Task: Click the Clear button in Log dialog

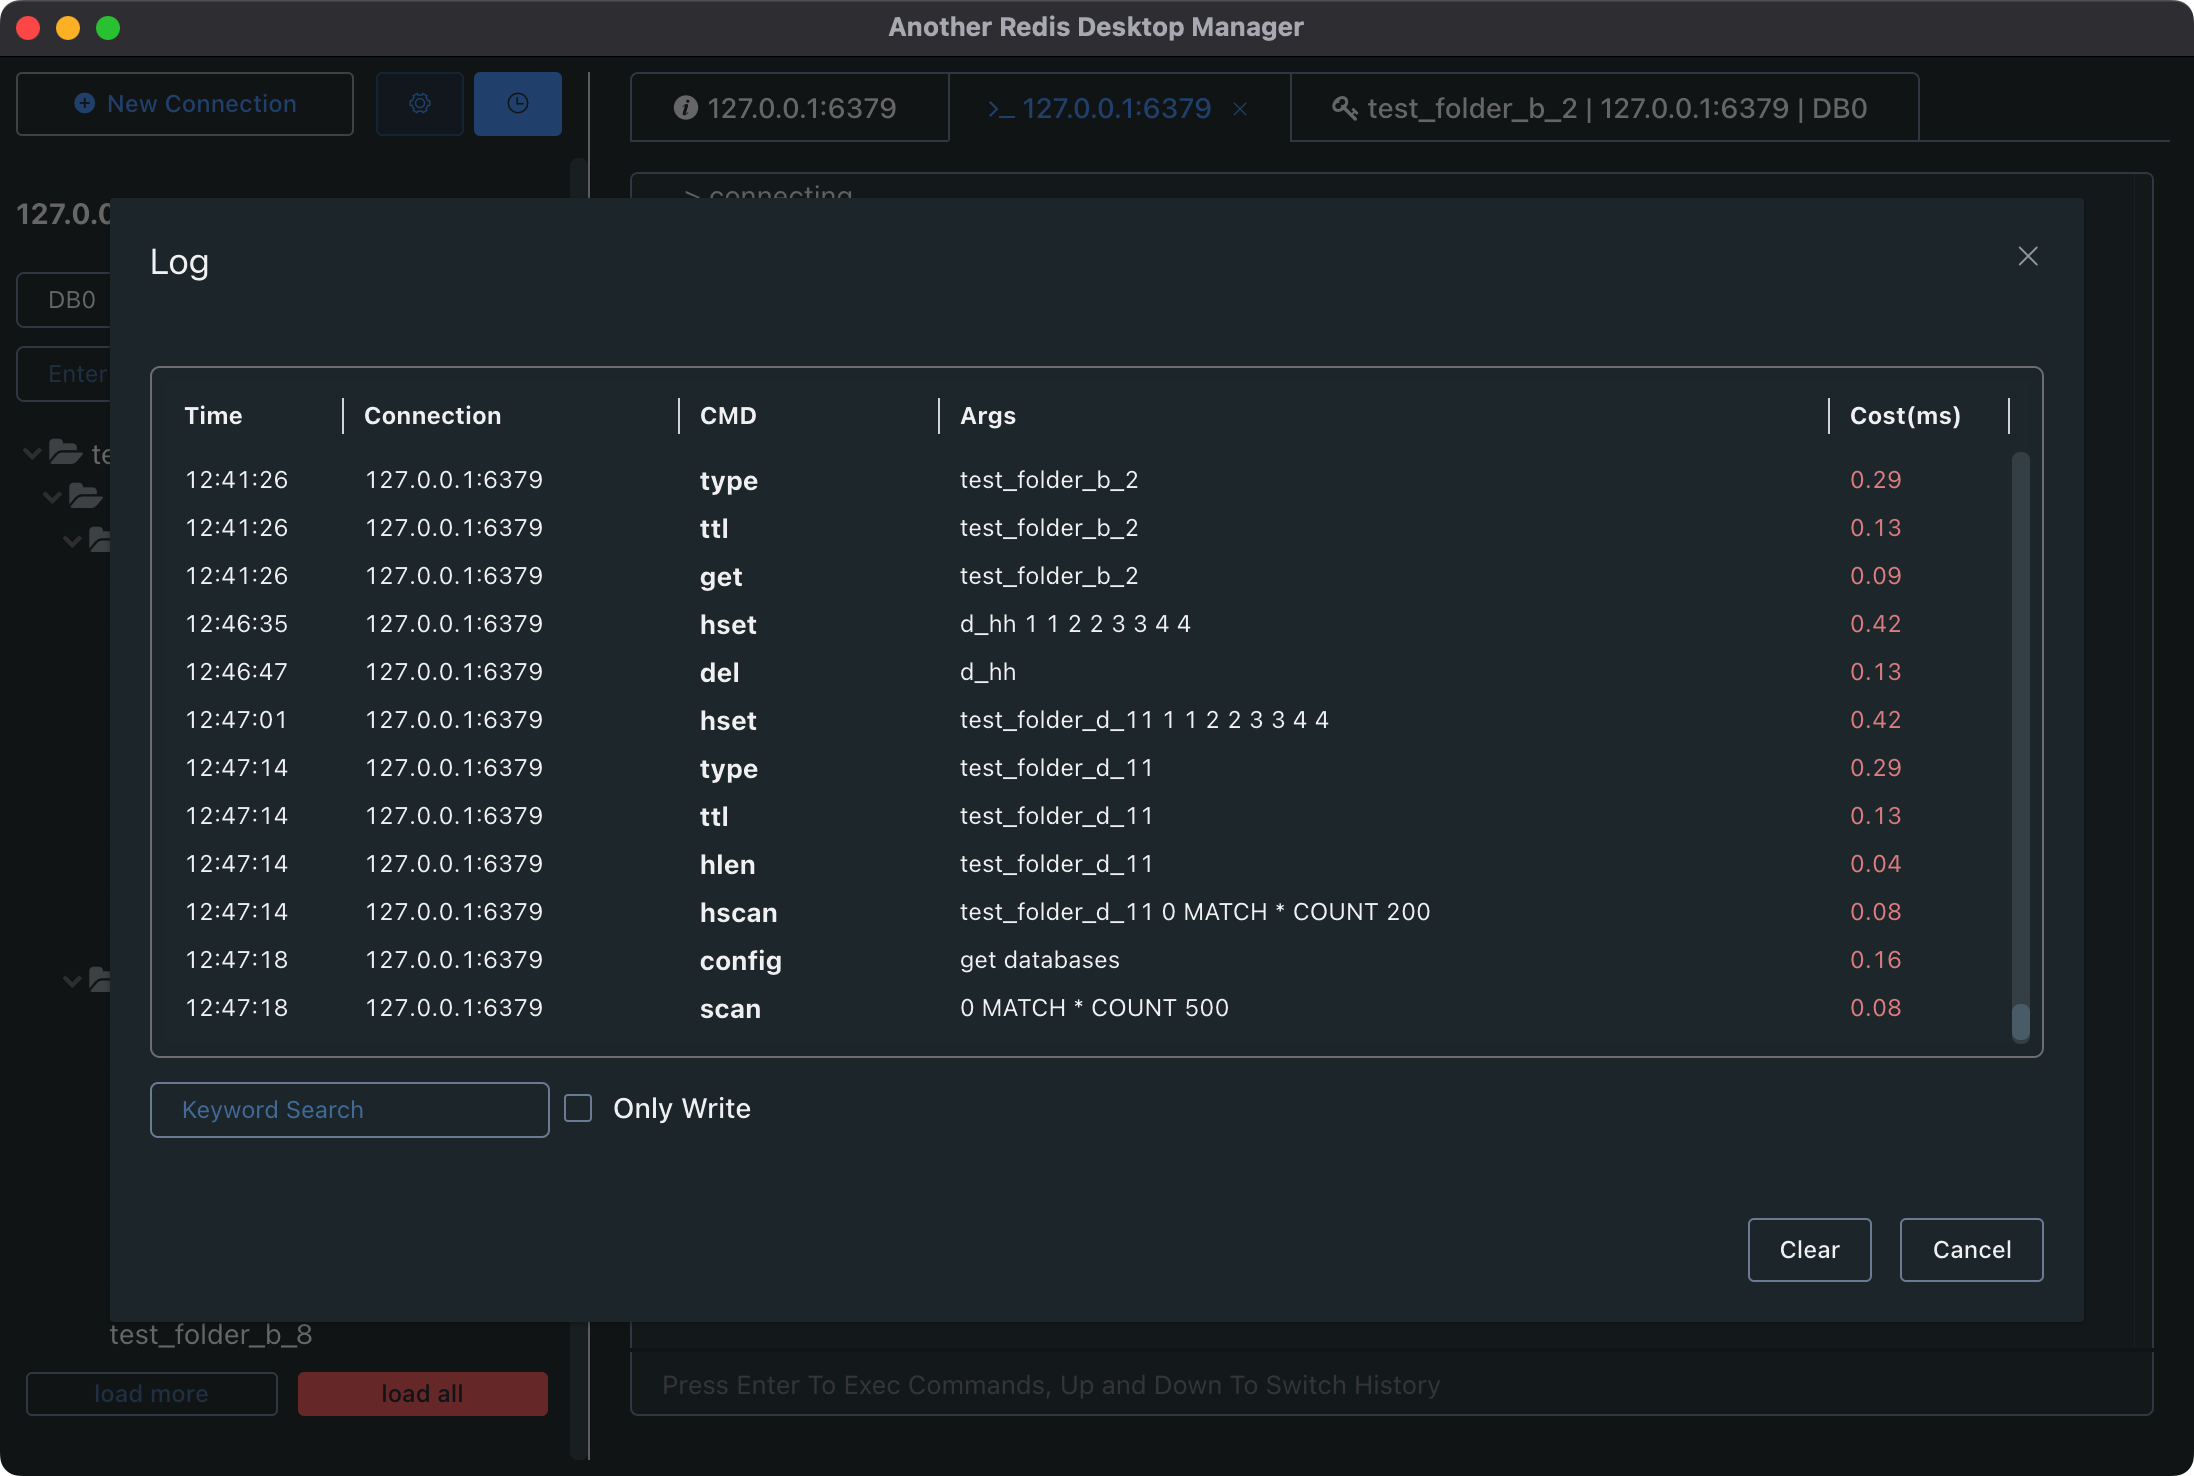Action: [1809, 1249]
